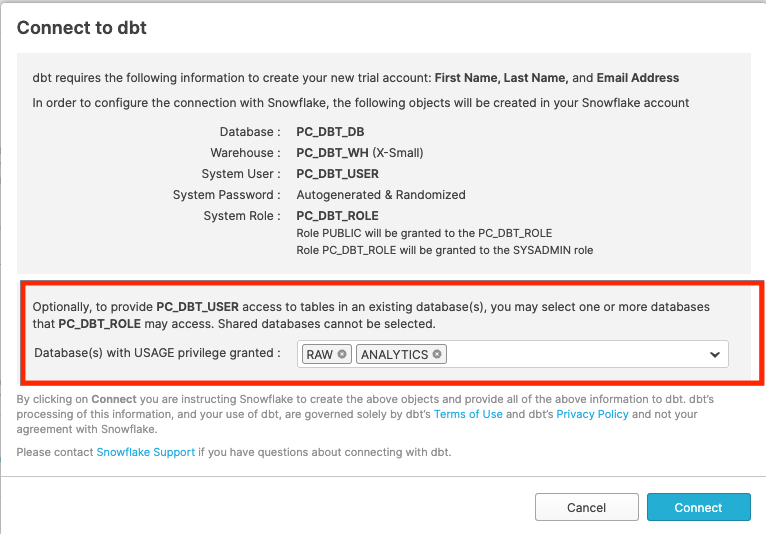
Task: Click 'Database(s) with USAGE privilege granted' label
Action: point(157,353)
